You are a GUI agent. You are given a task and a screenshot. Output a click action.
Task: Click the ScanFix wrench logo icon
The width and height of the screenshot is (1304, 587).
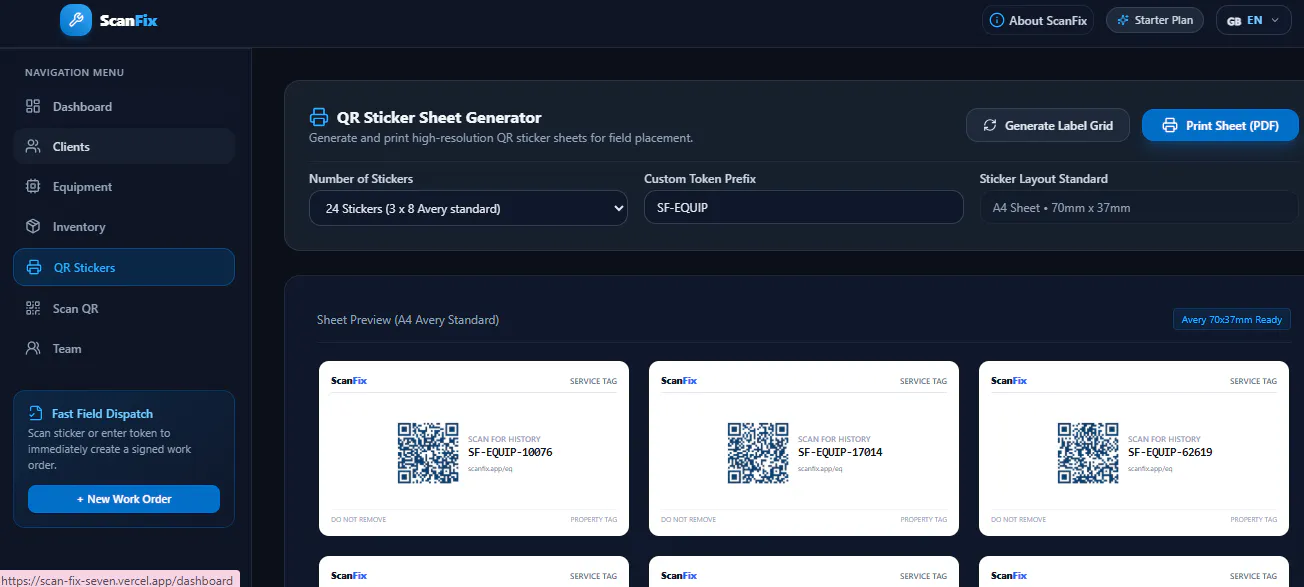[76, 20]
